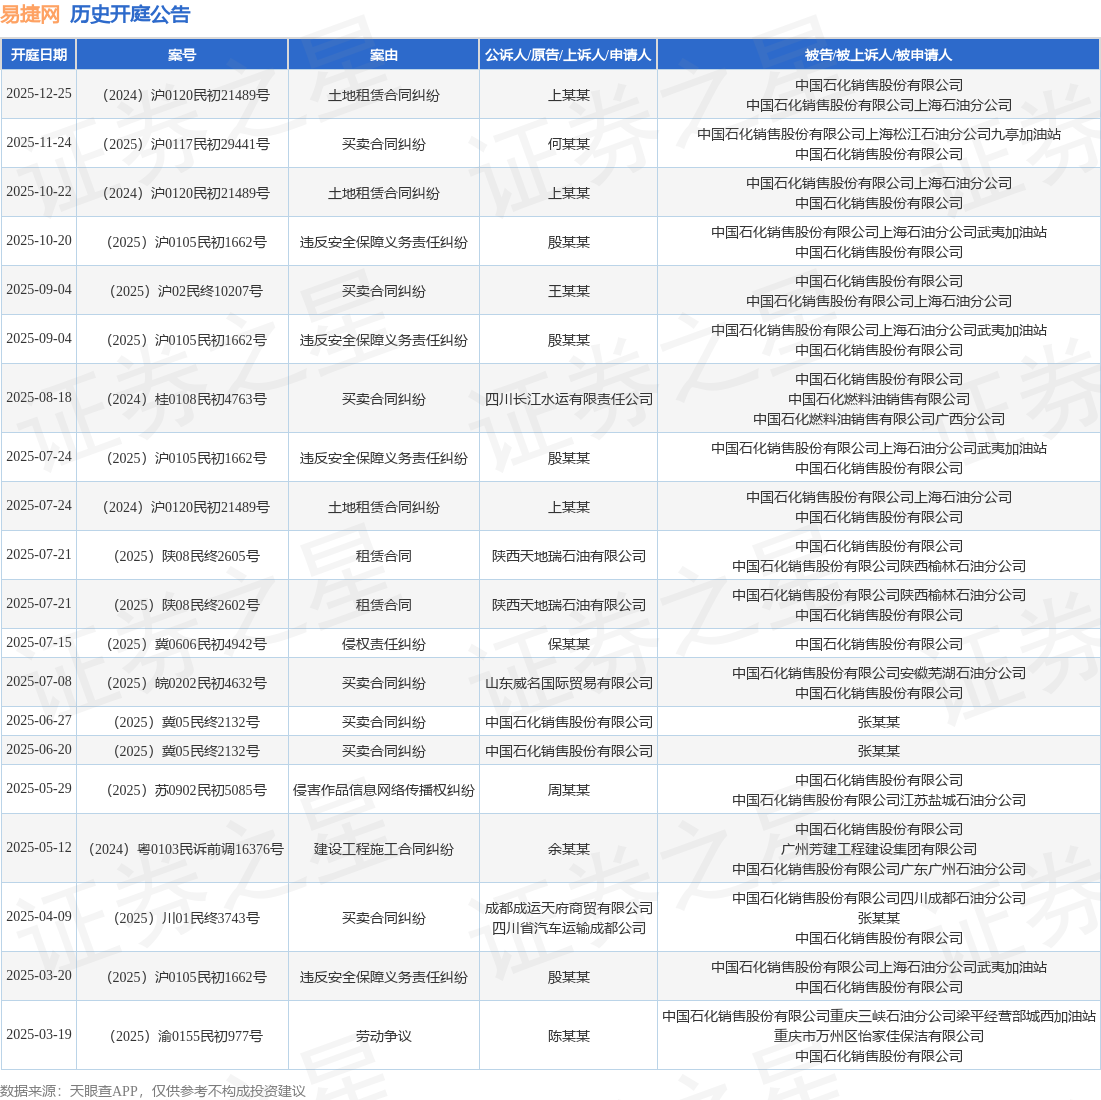This screenshot has width=1101, height=1100.
Task: Click case number (2025)沪0117民初29441号
Action: (185, 145)
